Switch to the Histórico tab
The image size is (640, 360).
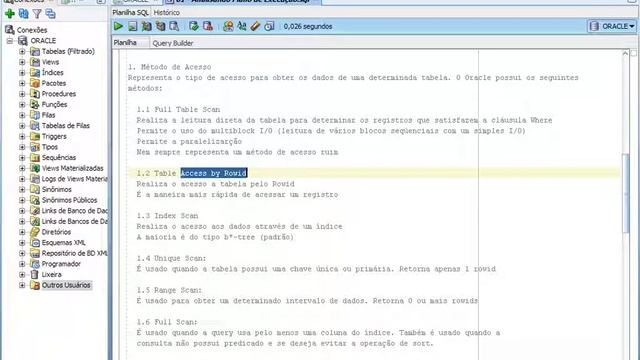[167, 13]
